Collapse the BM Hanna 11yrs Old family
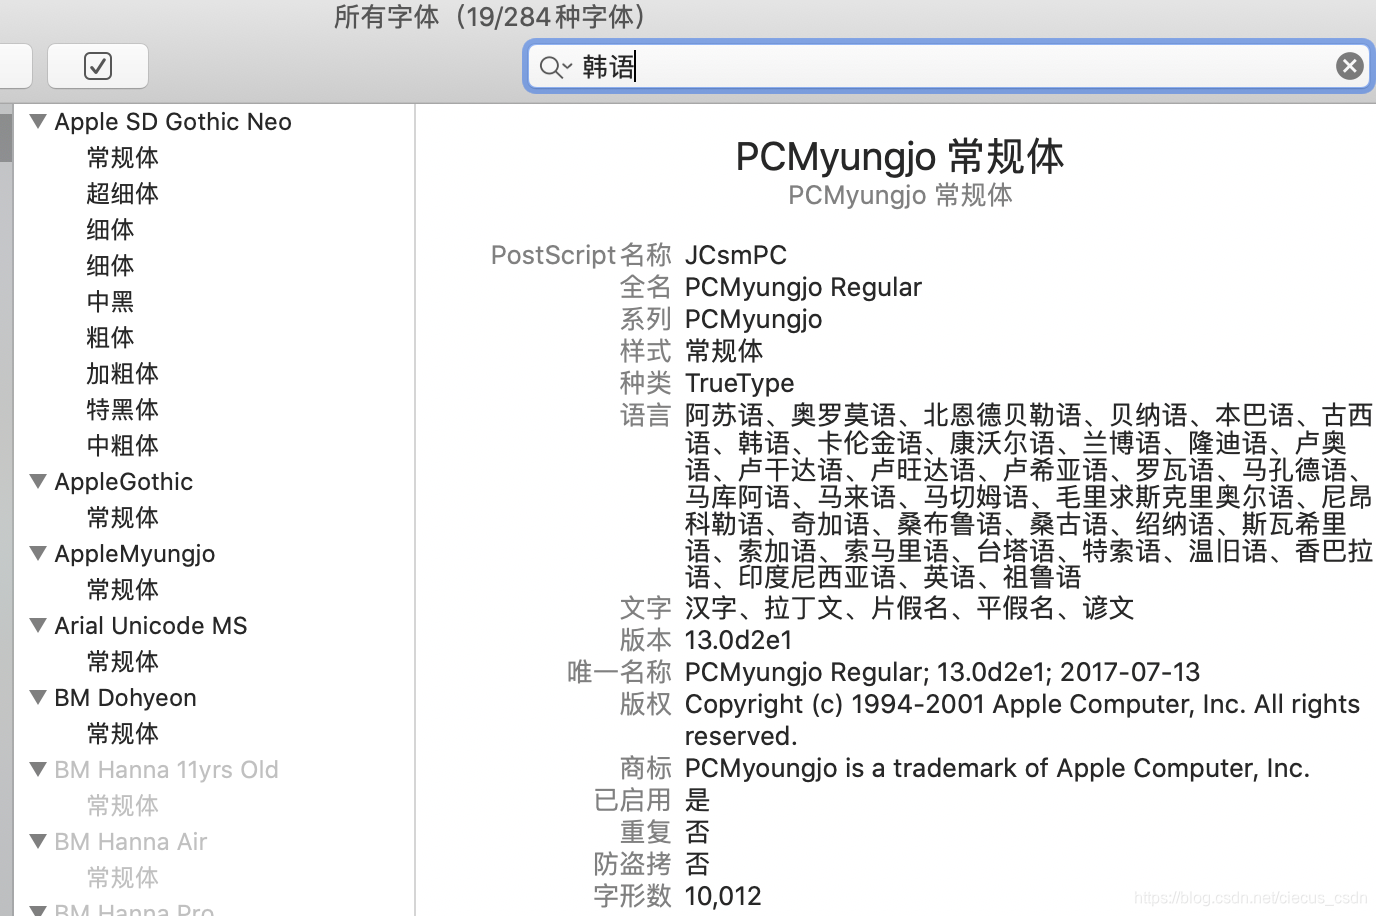Screen dimensions: 1376x916 coord(39,769)
